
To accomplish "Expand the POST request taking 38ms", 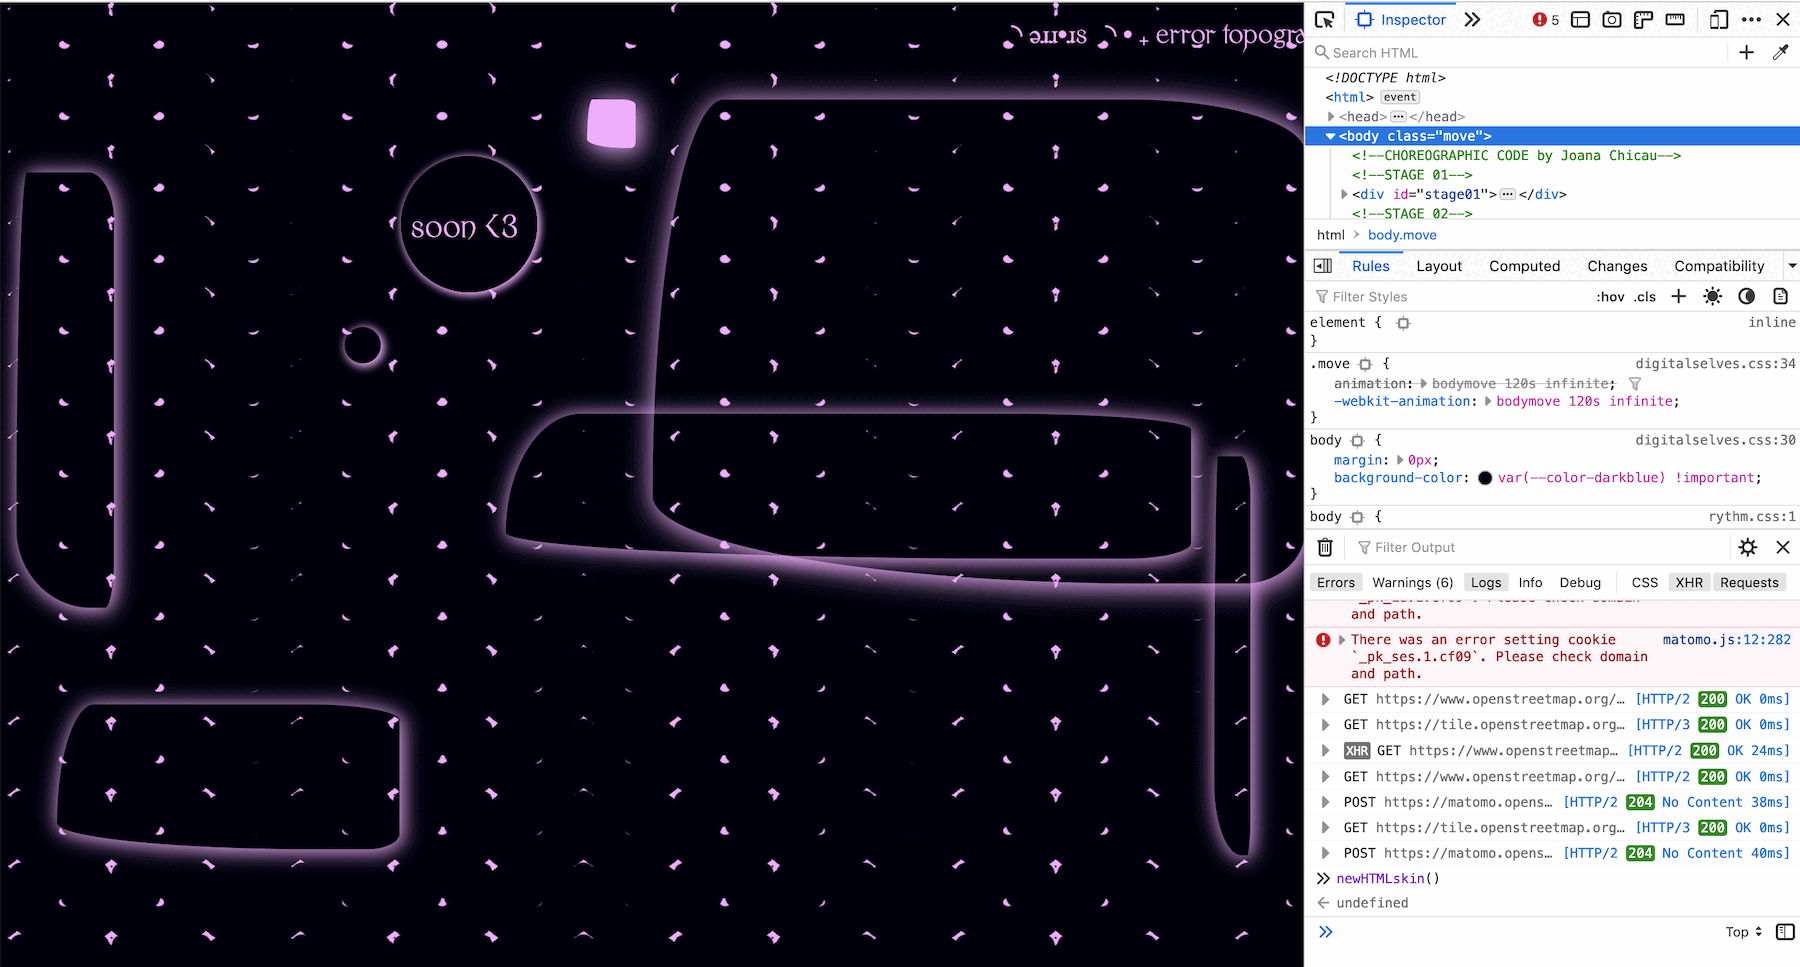I will coord(1326,802).
